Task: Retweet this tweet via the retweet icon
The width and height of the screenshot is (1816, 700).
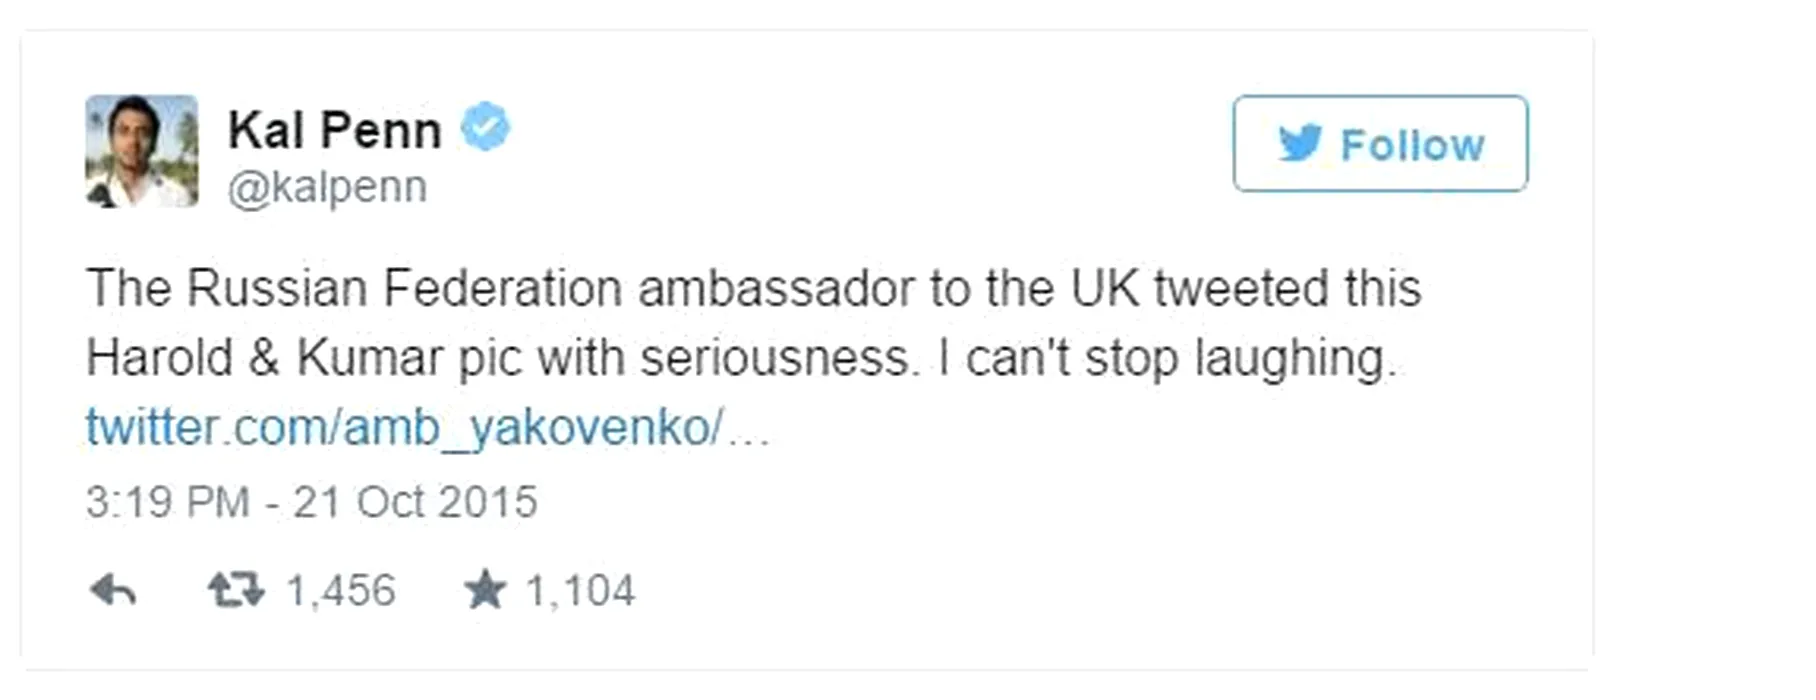Action: click(x=236, y=591)
